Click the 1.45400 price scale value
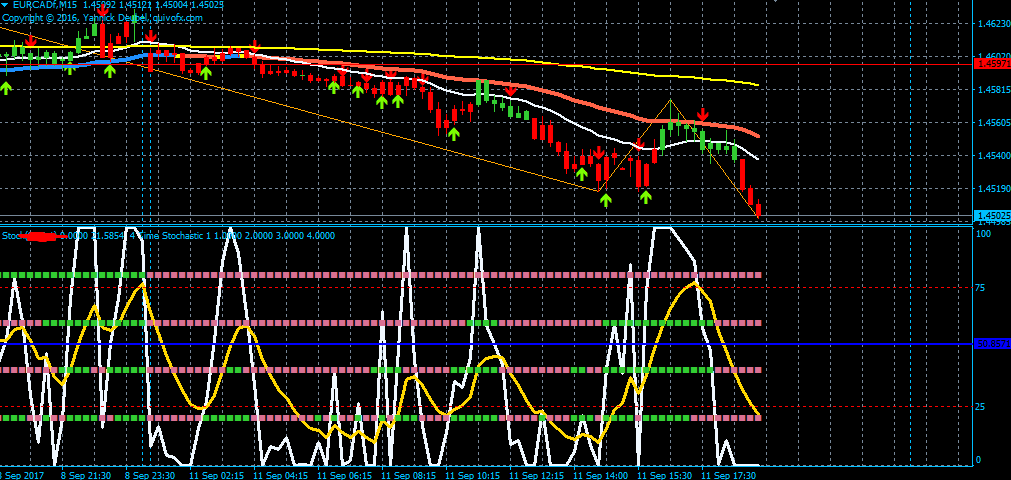This screenshot has height=480, width=1011. [x=994, y=155]
